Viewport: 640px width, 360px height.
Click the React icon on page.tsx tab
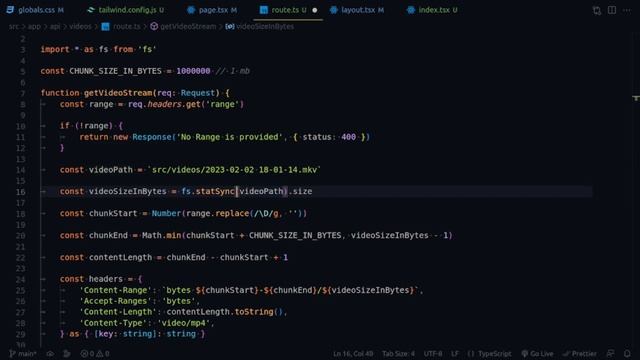click(x=191, y=10)
